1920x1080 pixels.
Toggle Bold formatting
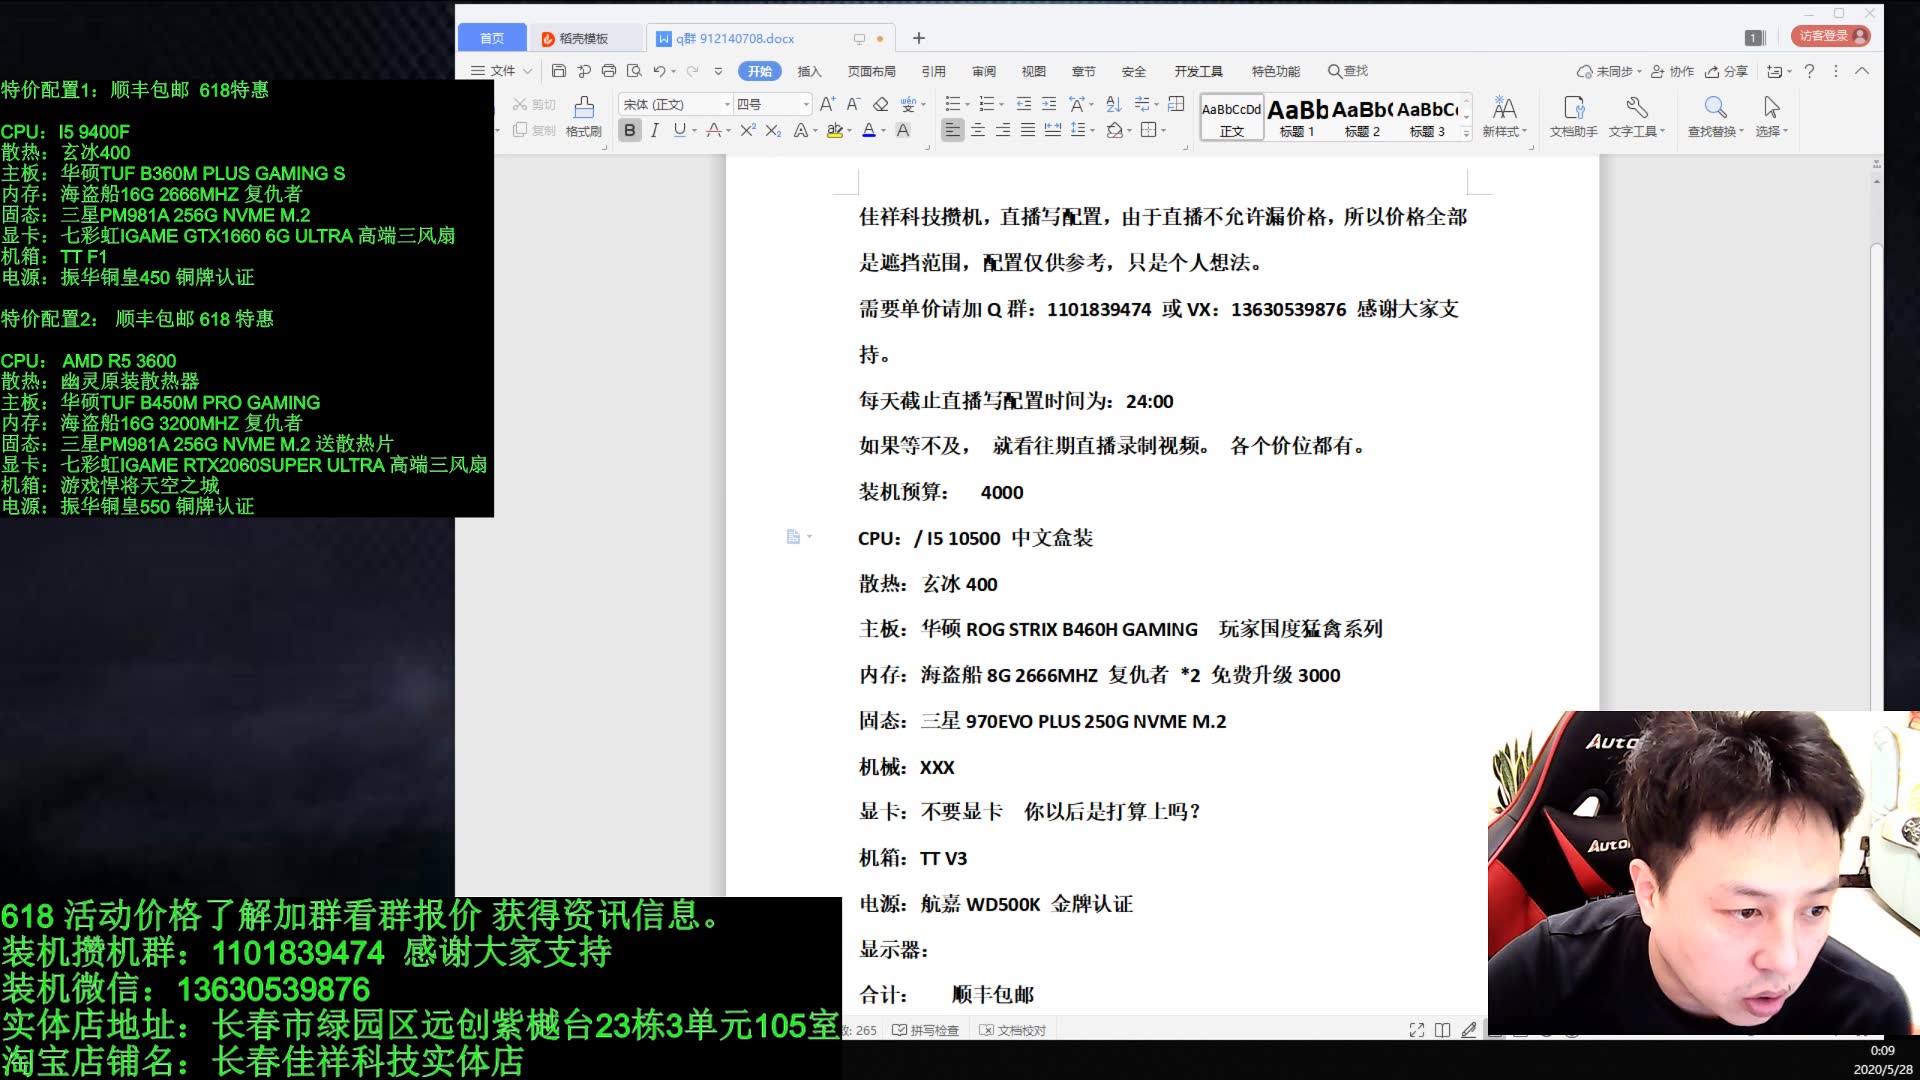(x=629, y=130)
